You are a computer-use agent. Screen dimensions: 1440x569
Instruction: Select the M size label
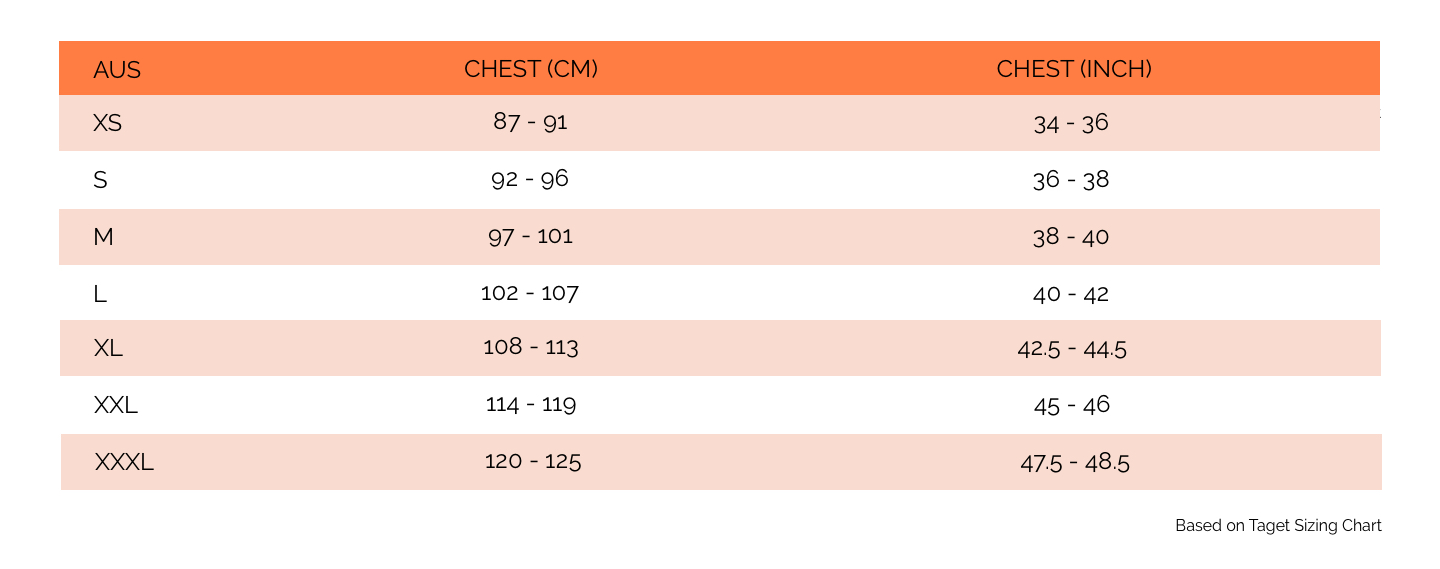pyautogui.click(x=103, y=237)
